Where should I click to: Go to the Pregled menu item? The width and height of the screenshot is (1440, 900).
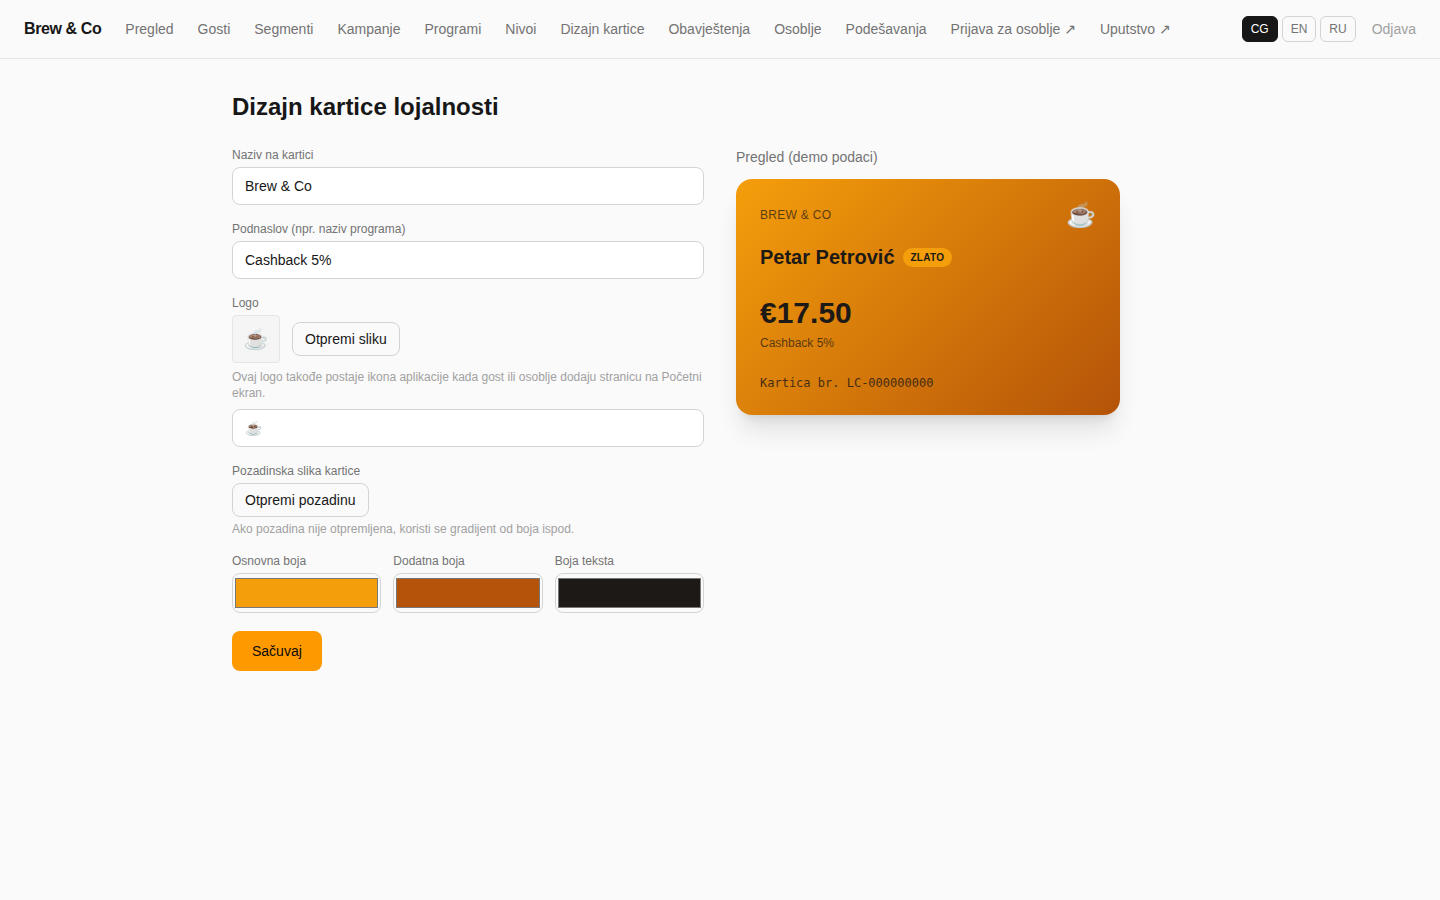[149, 29]
